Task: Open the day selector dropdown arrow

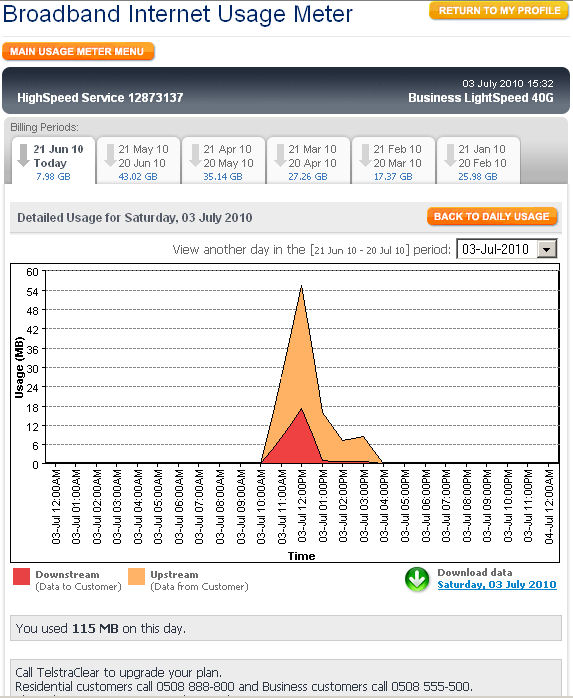Action: [546, 249]
